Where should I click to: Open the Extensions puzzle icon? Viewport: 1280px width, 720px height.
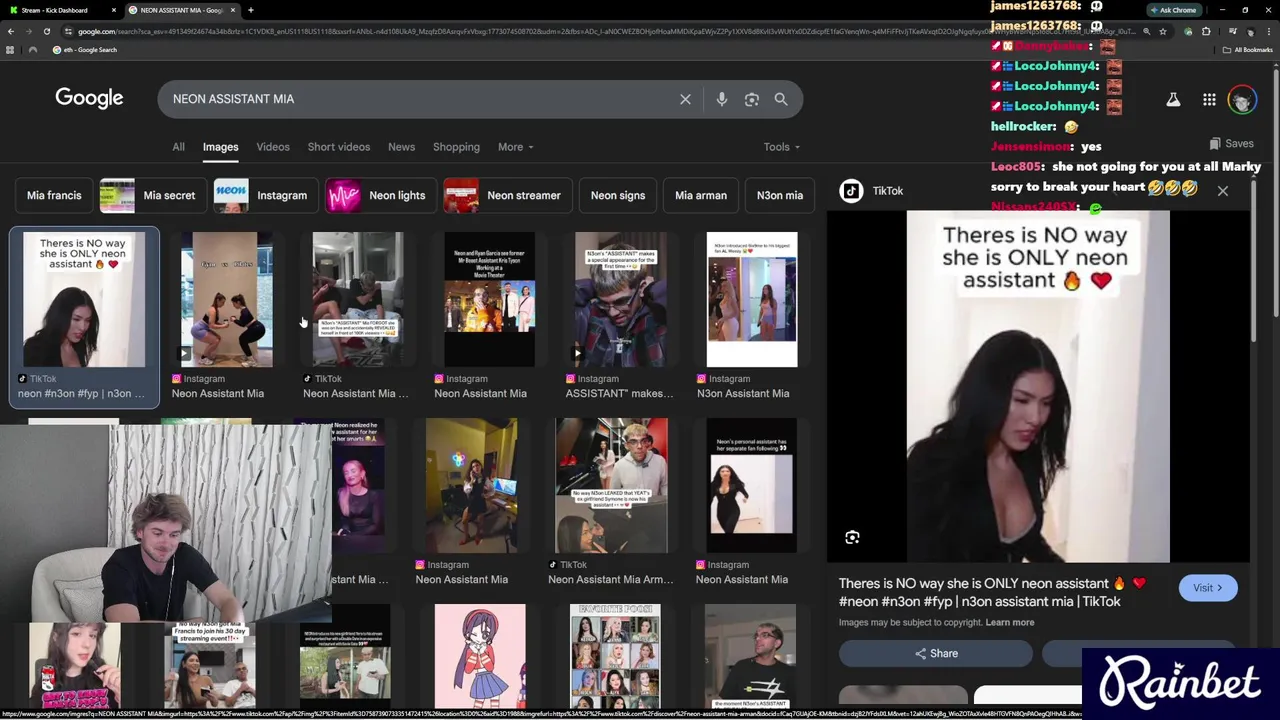(x=1206, y=31)
